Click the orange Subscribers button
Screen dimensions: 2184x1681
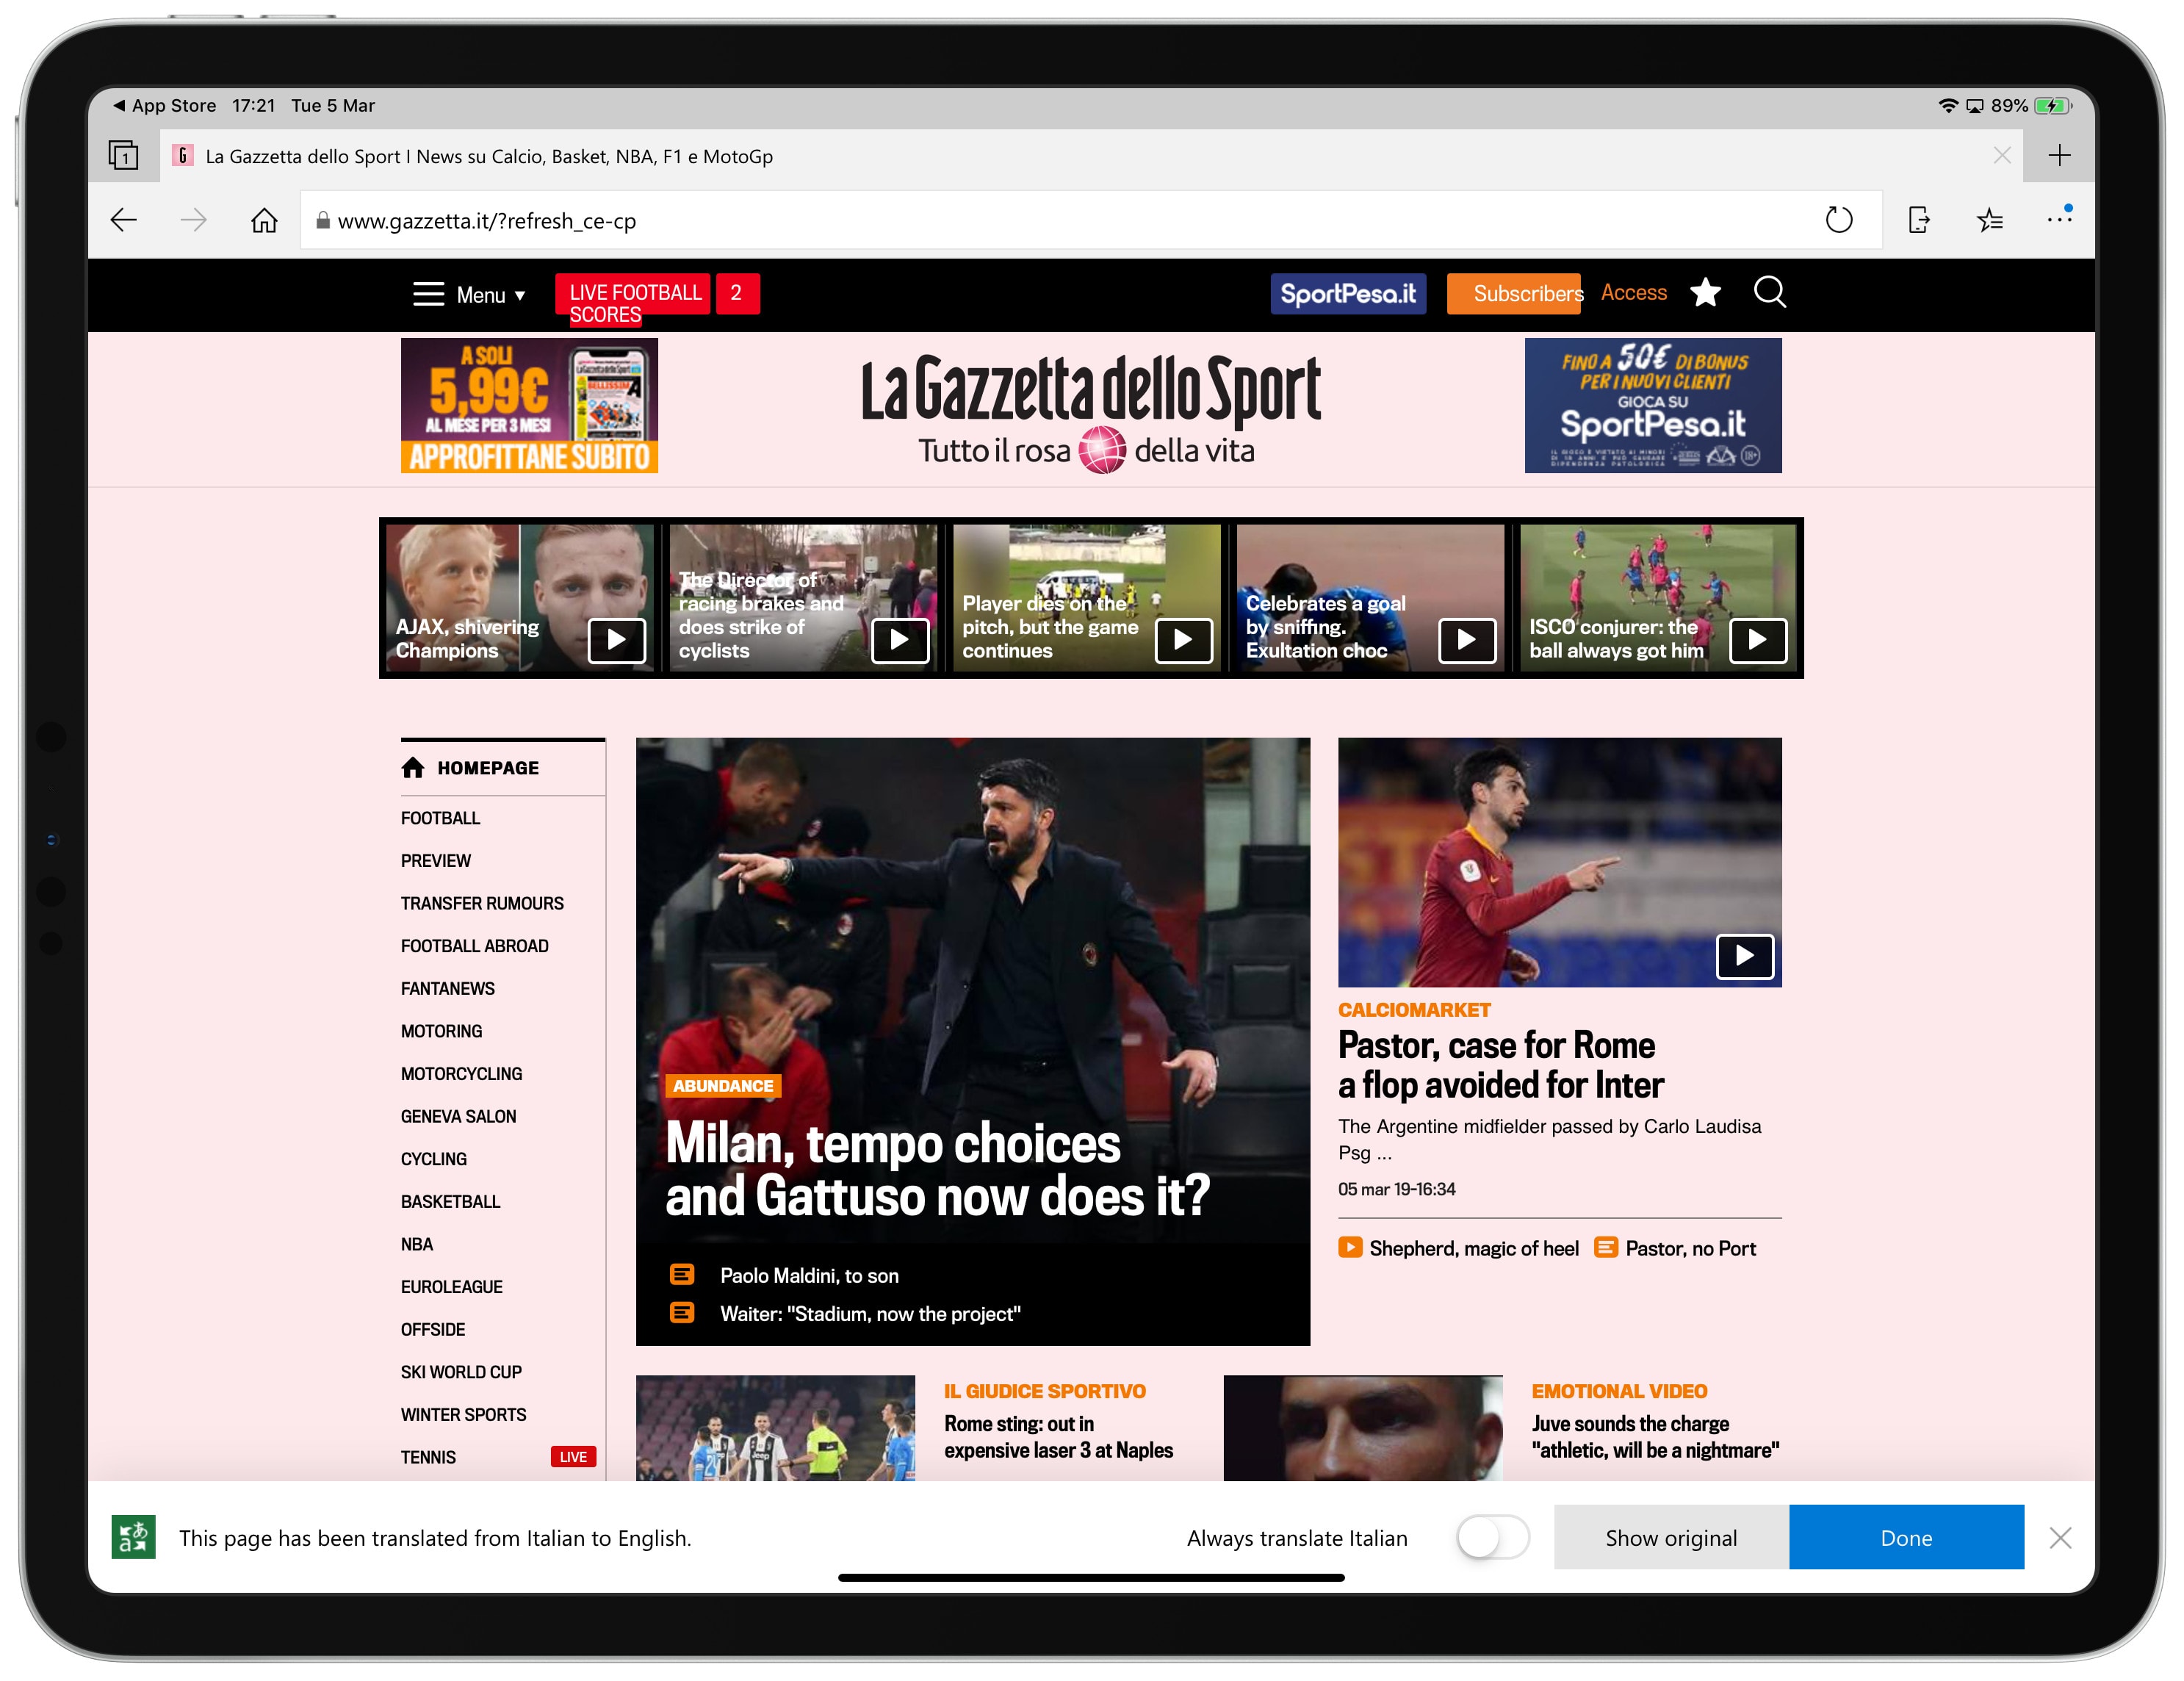point(1517,293)
